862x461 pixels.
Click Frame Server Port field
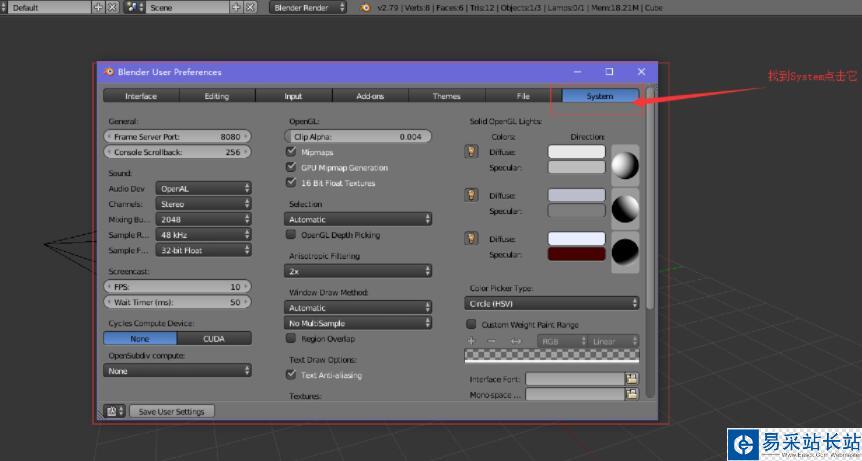pos(178,136)
